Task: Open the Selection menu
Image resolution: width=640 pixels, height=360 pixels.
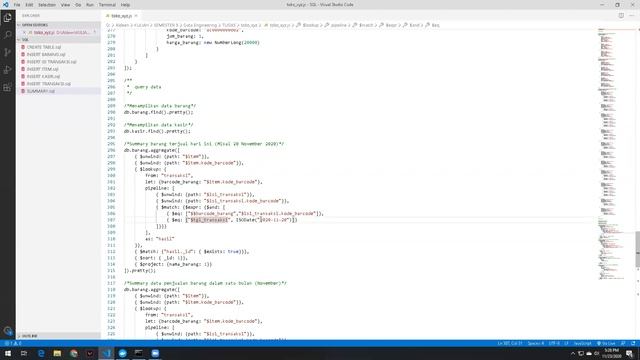Action: pos(47,4)
